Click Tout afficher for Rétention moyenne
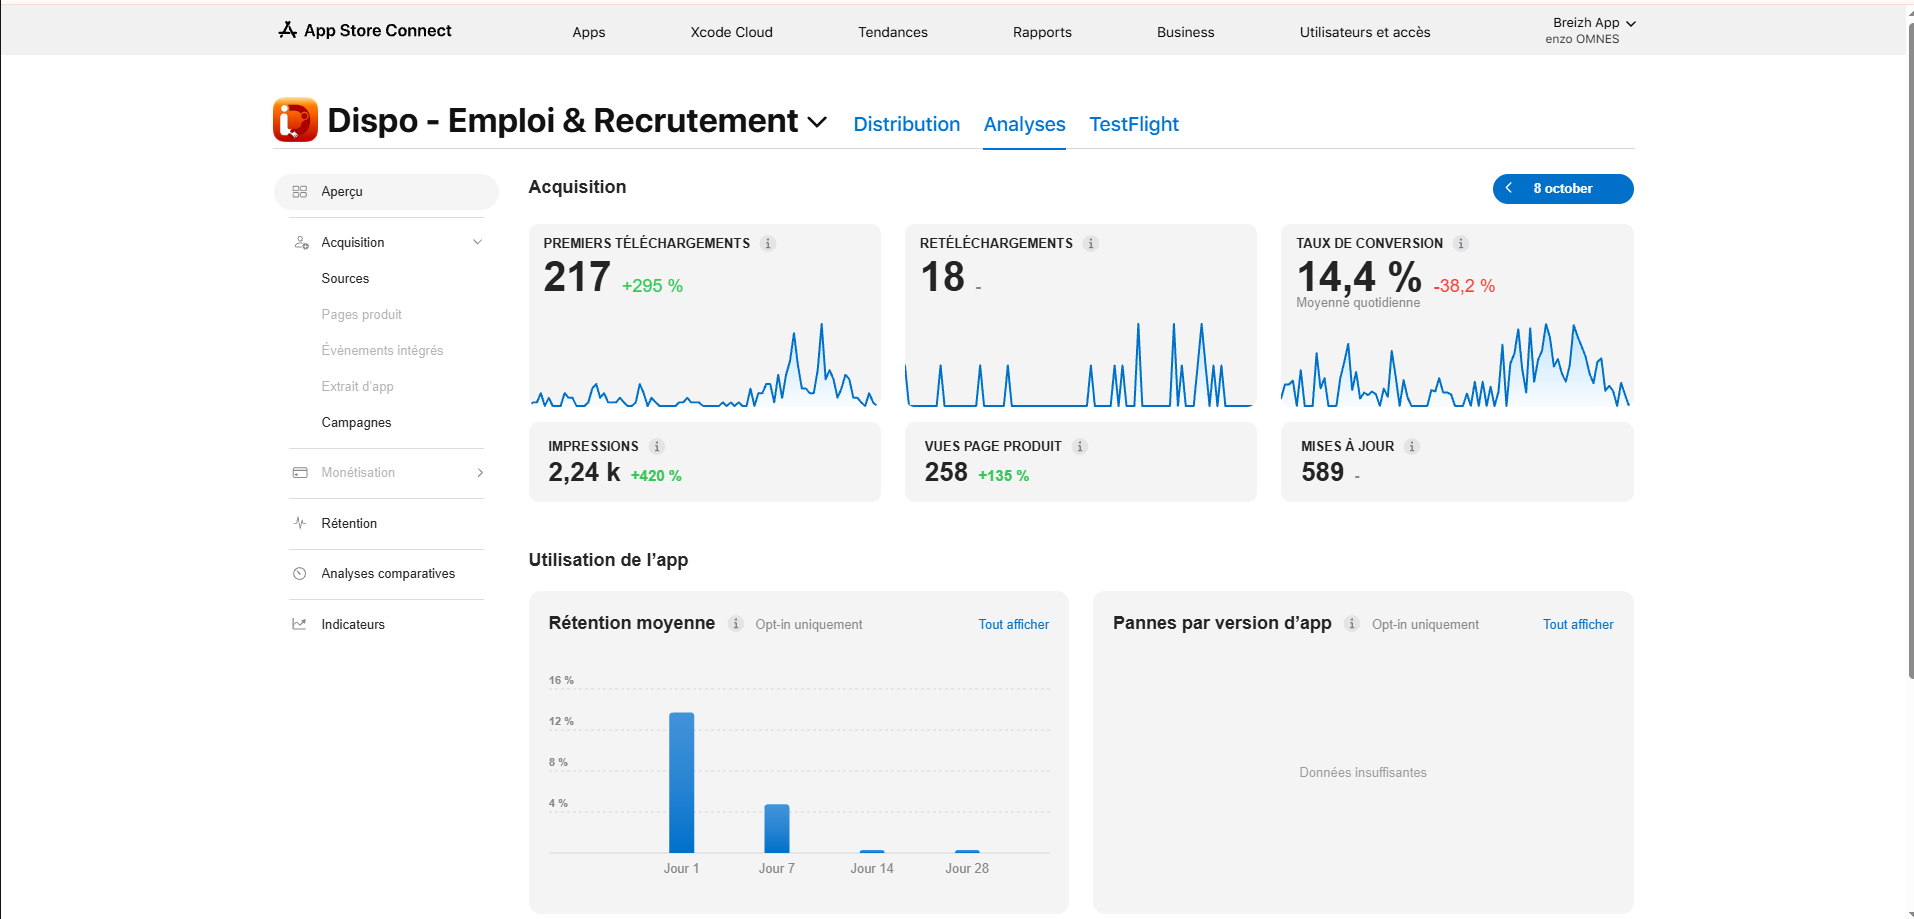The height and width of the screenshot is (919, 1914). tap(1014, 624)
